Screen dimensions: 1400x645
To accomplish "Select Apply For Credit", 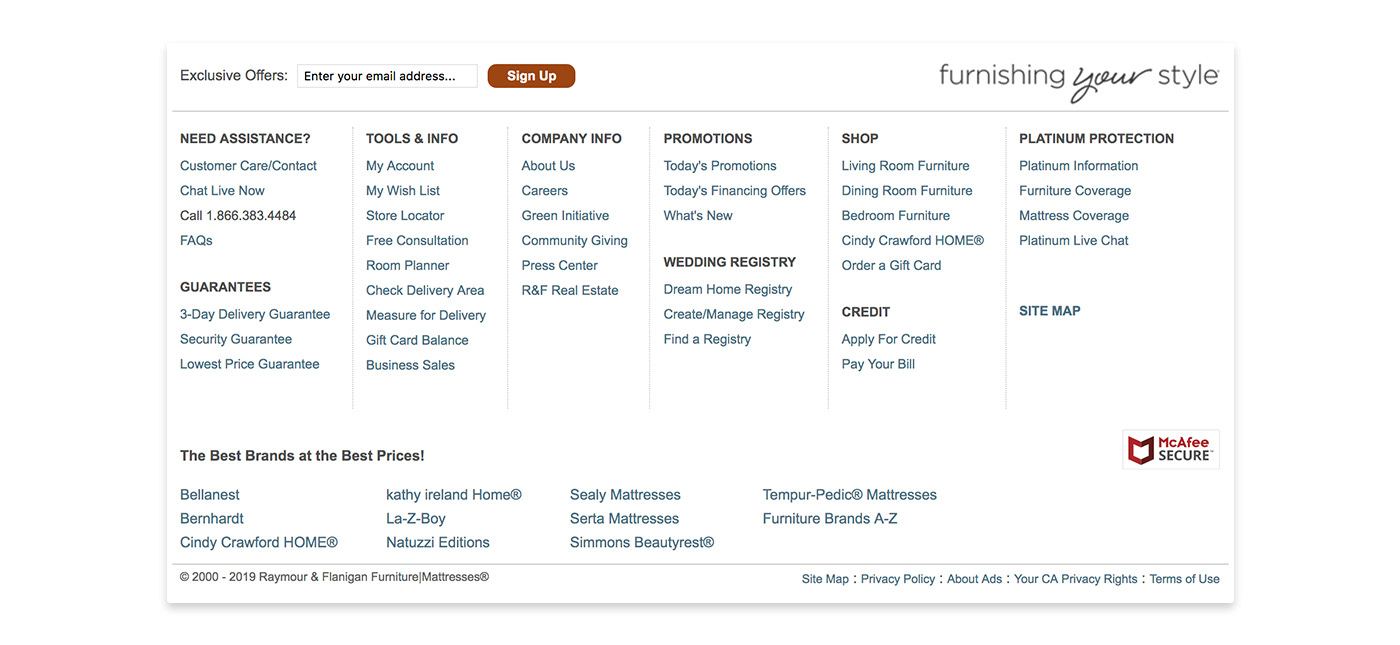I will pyautogui.click(x=889, y=340).
